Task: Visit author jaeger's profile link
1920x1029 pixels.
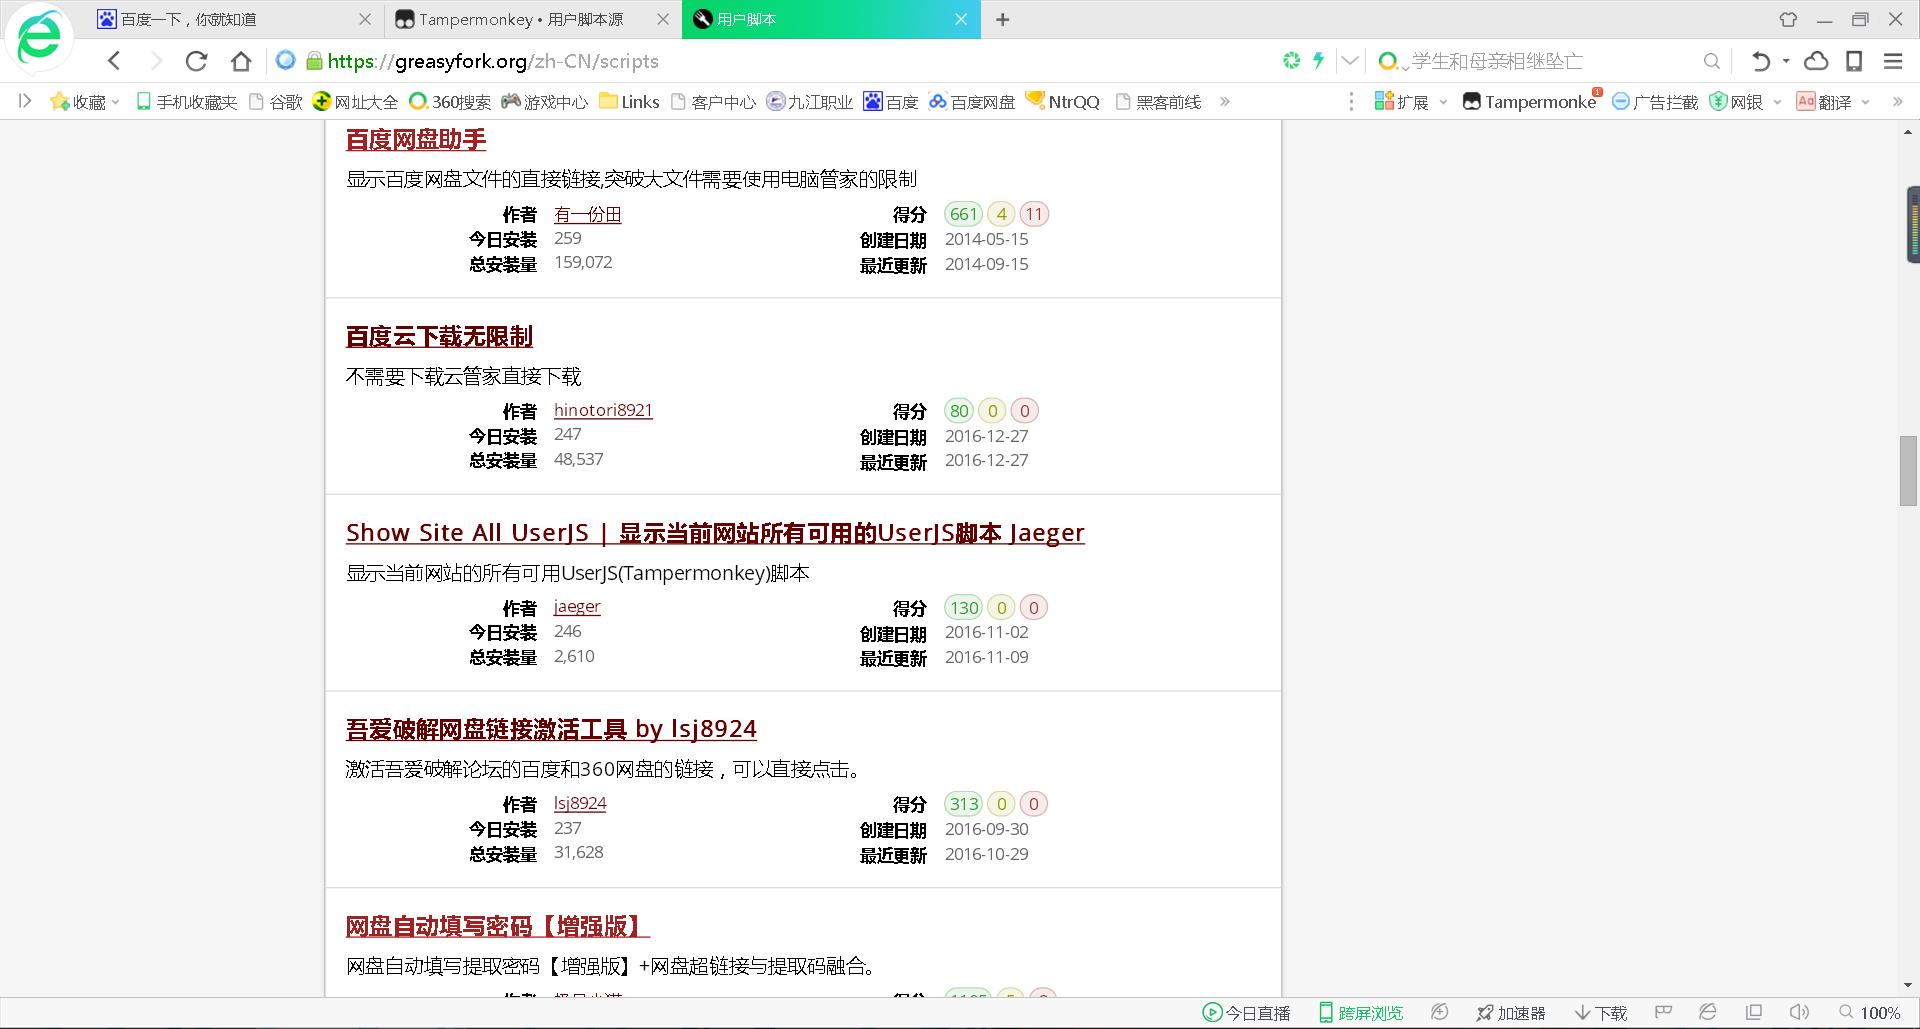Action: tap(577, 606)
